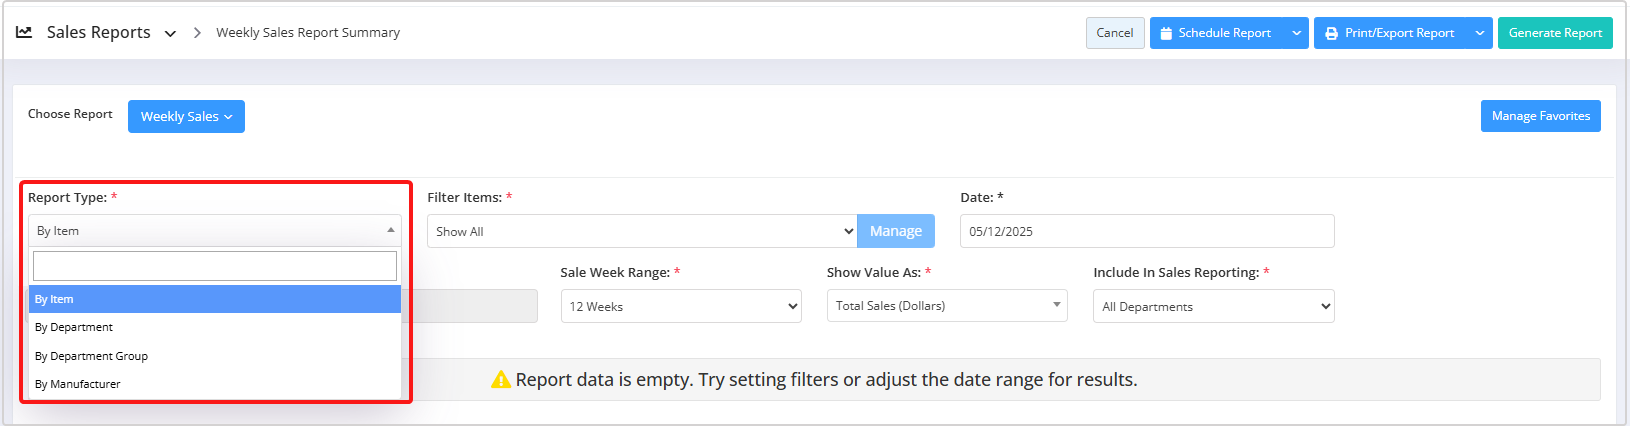Click the Generate Report button
1630x426 pixels.
[1555, 33]
